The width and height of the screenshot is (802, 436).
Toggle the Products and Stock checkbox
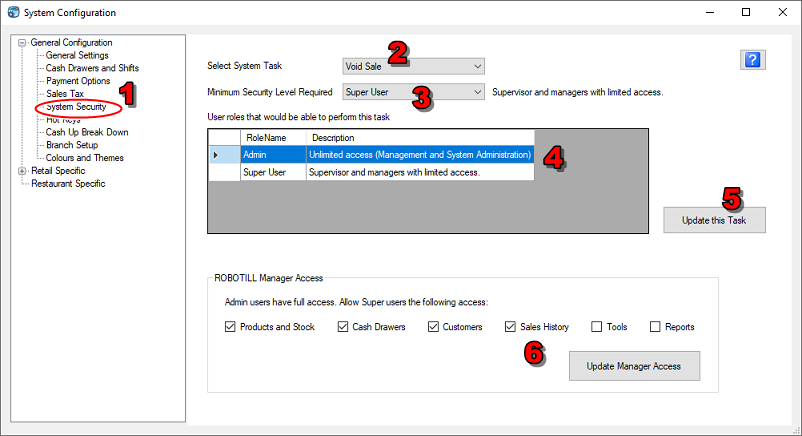pos(231,327)
